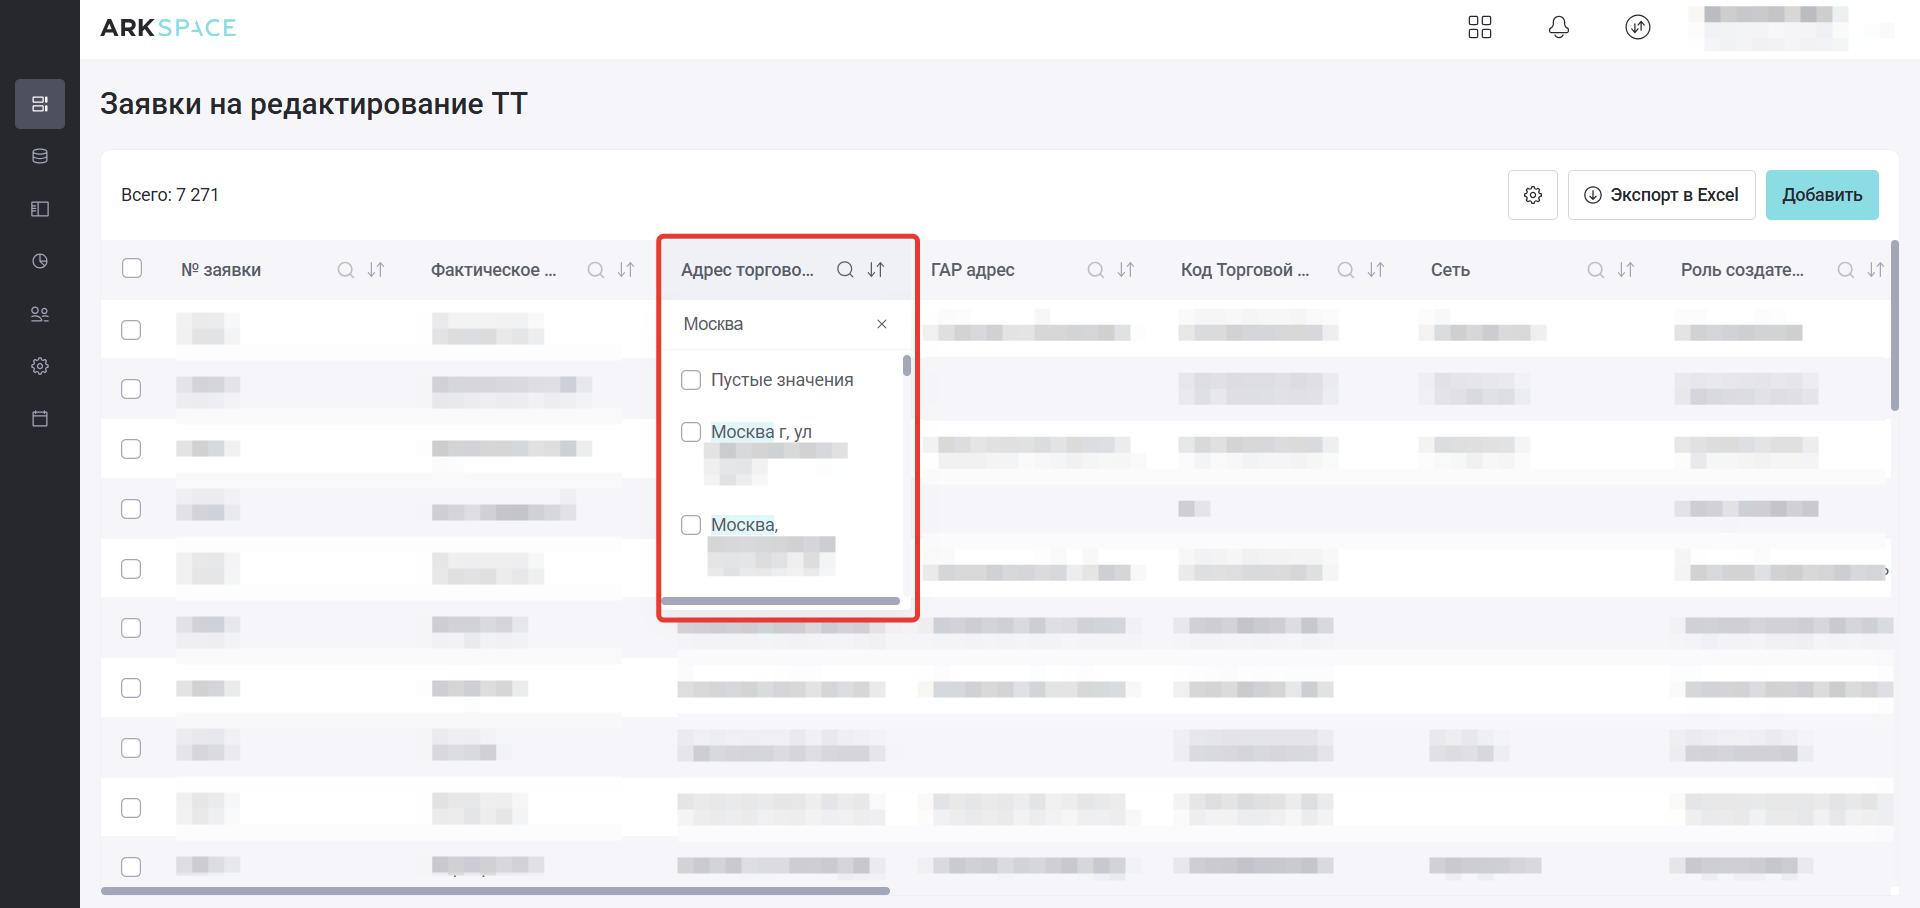Click search icon in ГАР адрес column
The height and width of the screenshot is (908, 1920).
click(x=1095, y=270)
